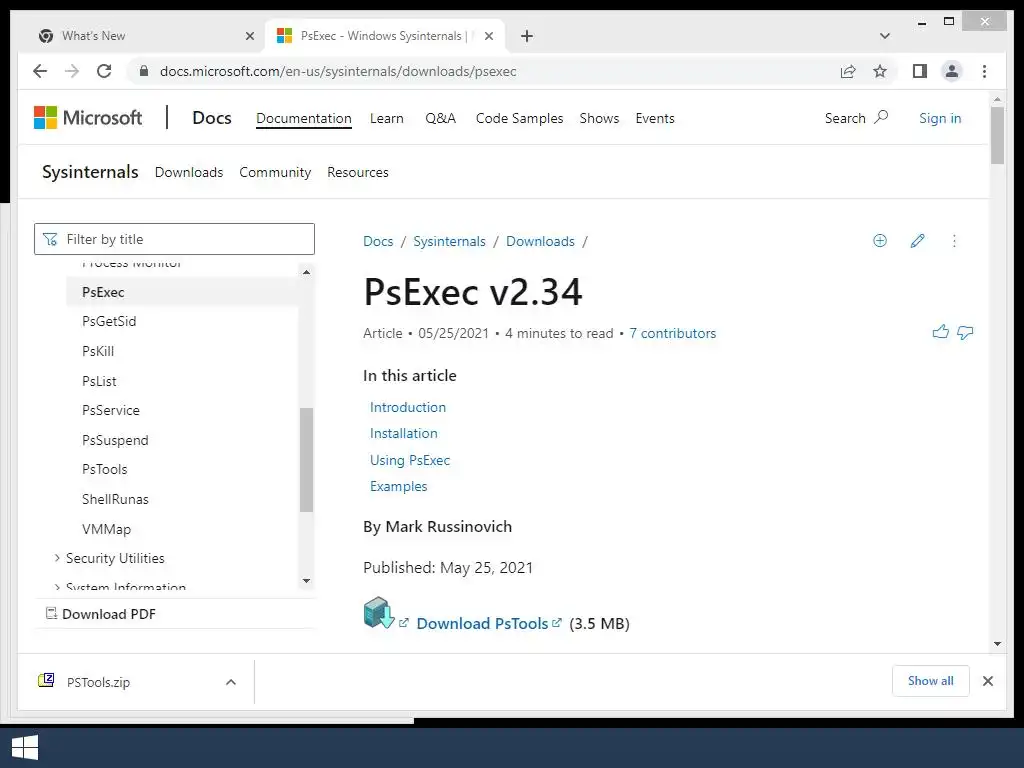Give thumbs up feedback
1024x768 pixels.
[940, 332]
